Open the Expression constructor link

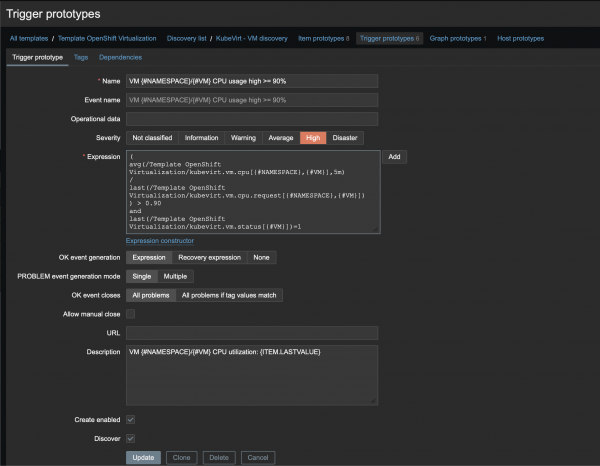pos(160,241)
